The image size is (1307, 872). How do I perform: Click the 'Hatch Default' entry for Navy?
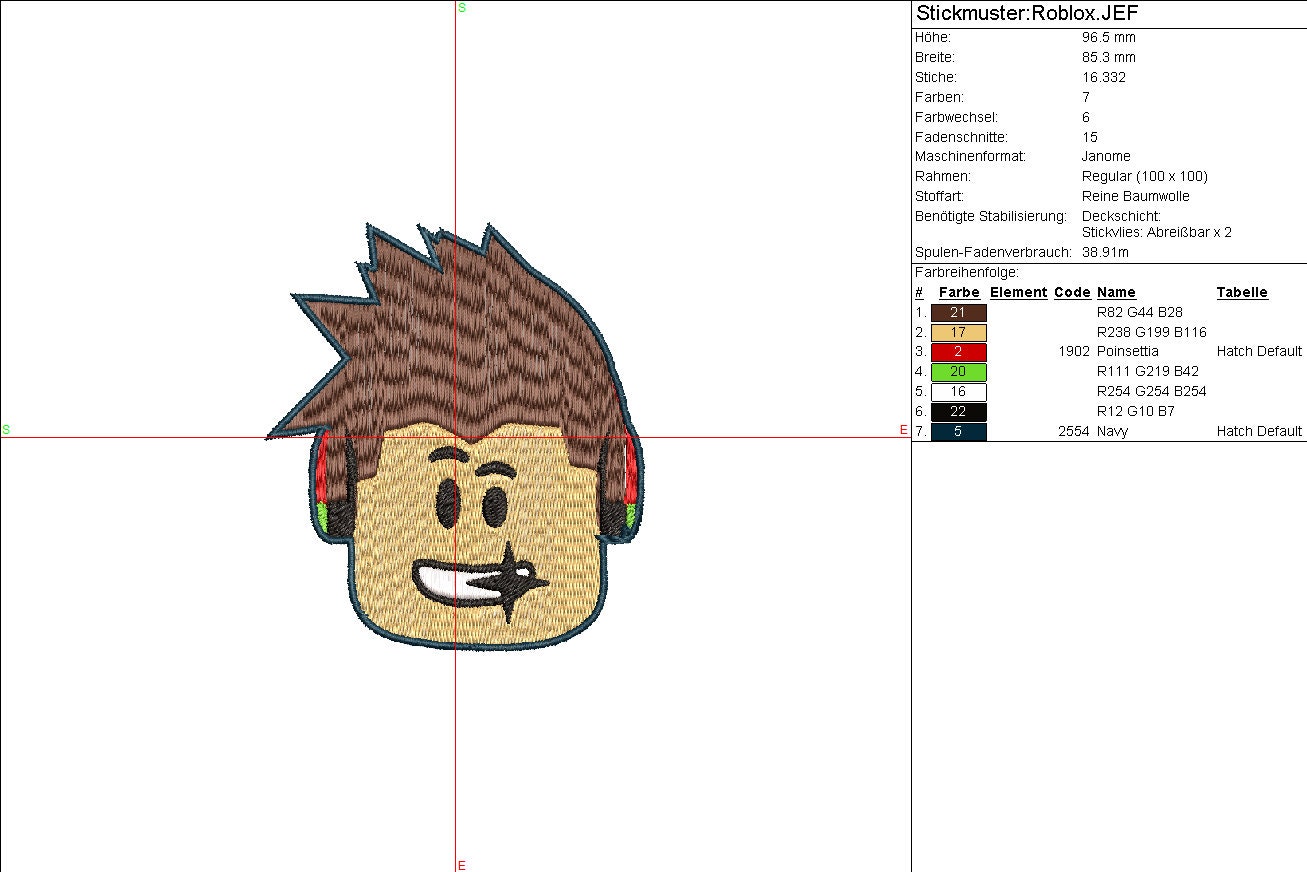tap(1259, 432)
